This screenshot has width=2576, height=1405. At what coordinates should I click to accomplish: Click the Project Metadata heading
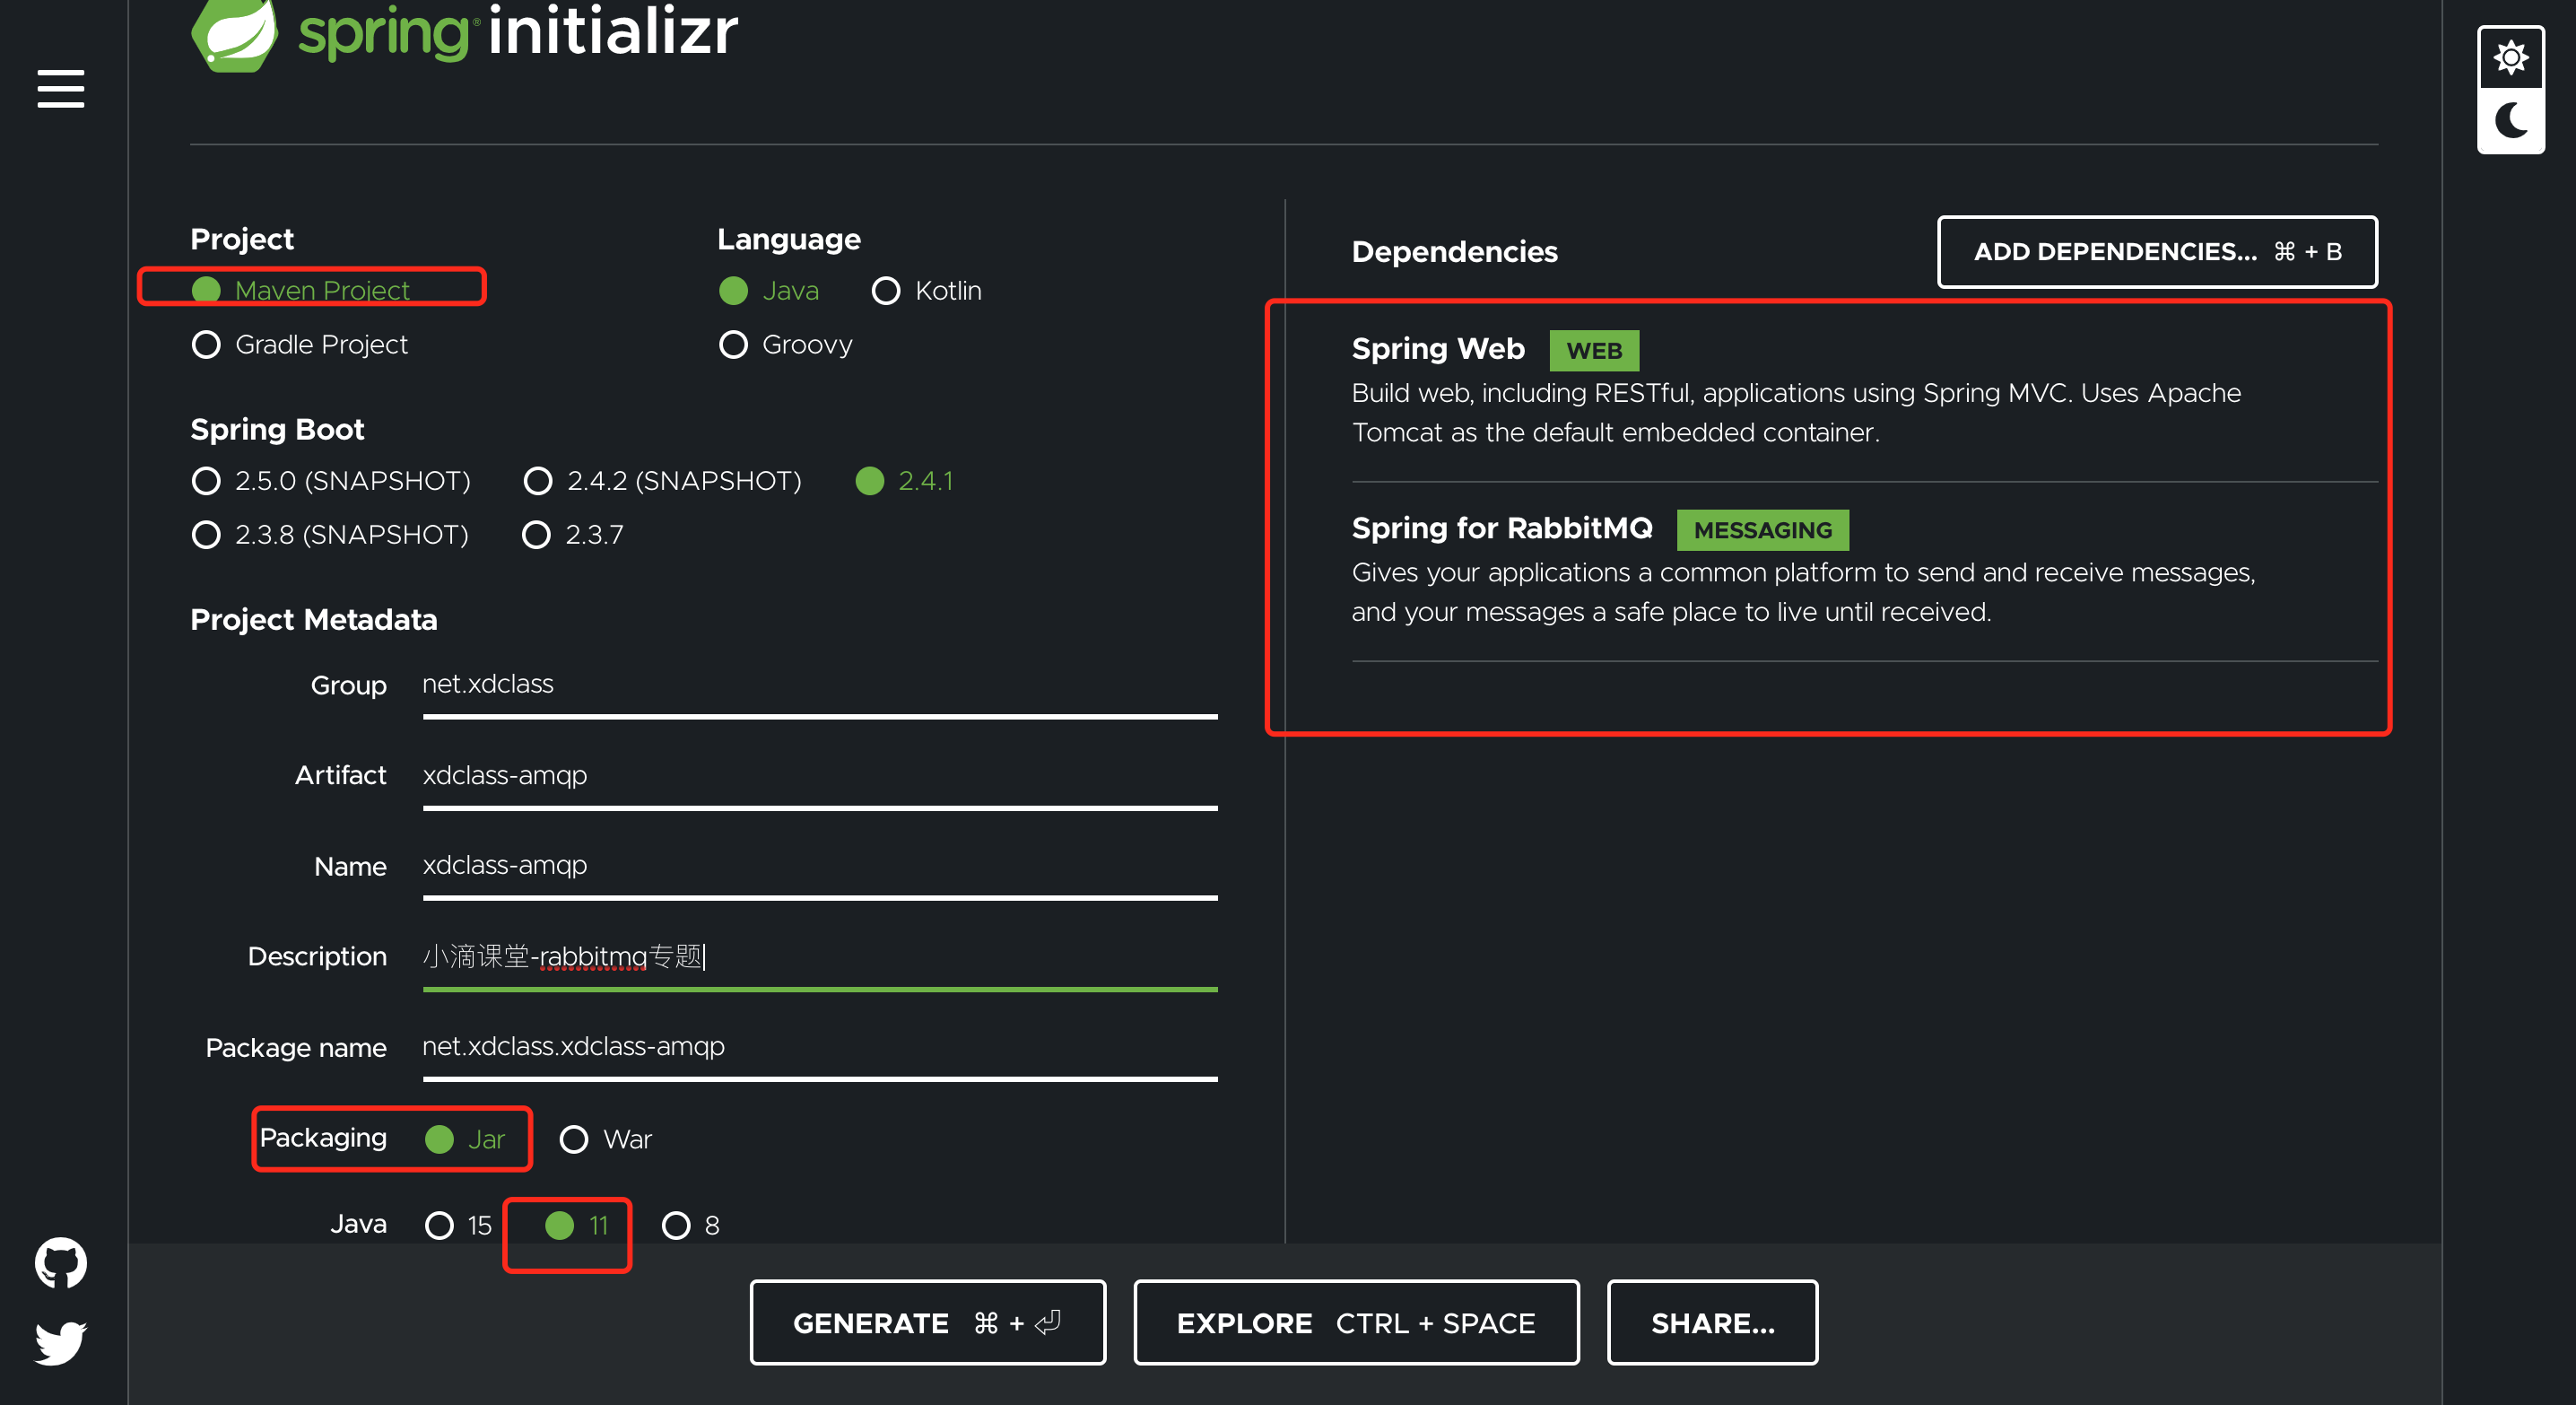click(314, 620)
